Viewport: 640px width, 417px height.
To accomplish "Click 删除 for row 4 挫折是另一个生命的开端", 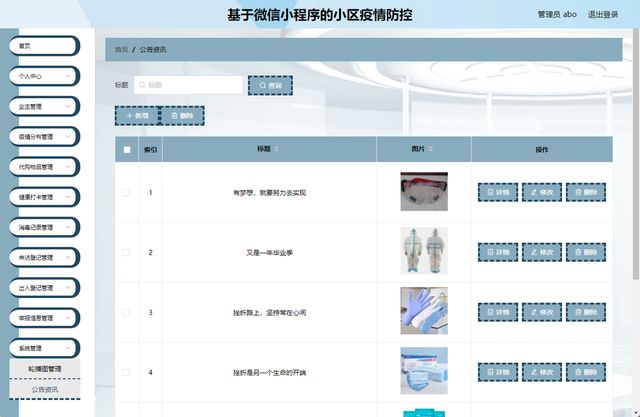I will [x=586, y=372].
